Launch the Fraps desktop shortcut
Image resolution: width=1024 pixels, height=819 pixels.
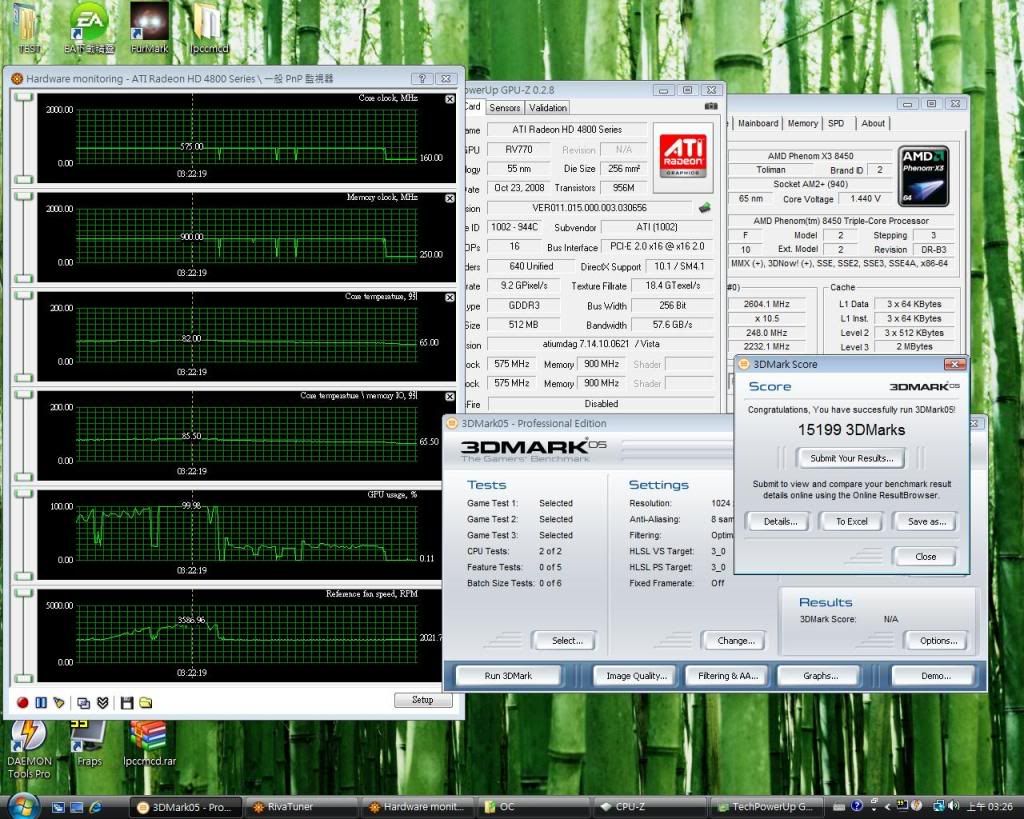click(x=89, y=743)
